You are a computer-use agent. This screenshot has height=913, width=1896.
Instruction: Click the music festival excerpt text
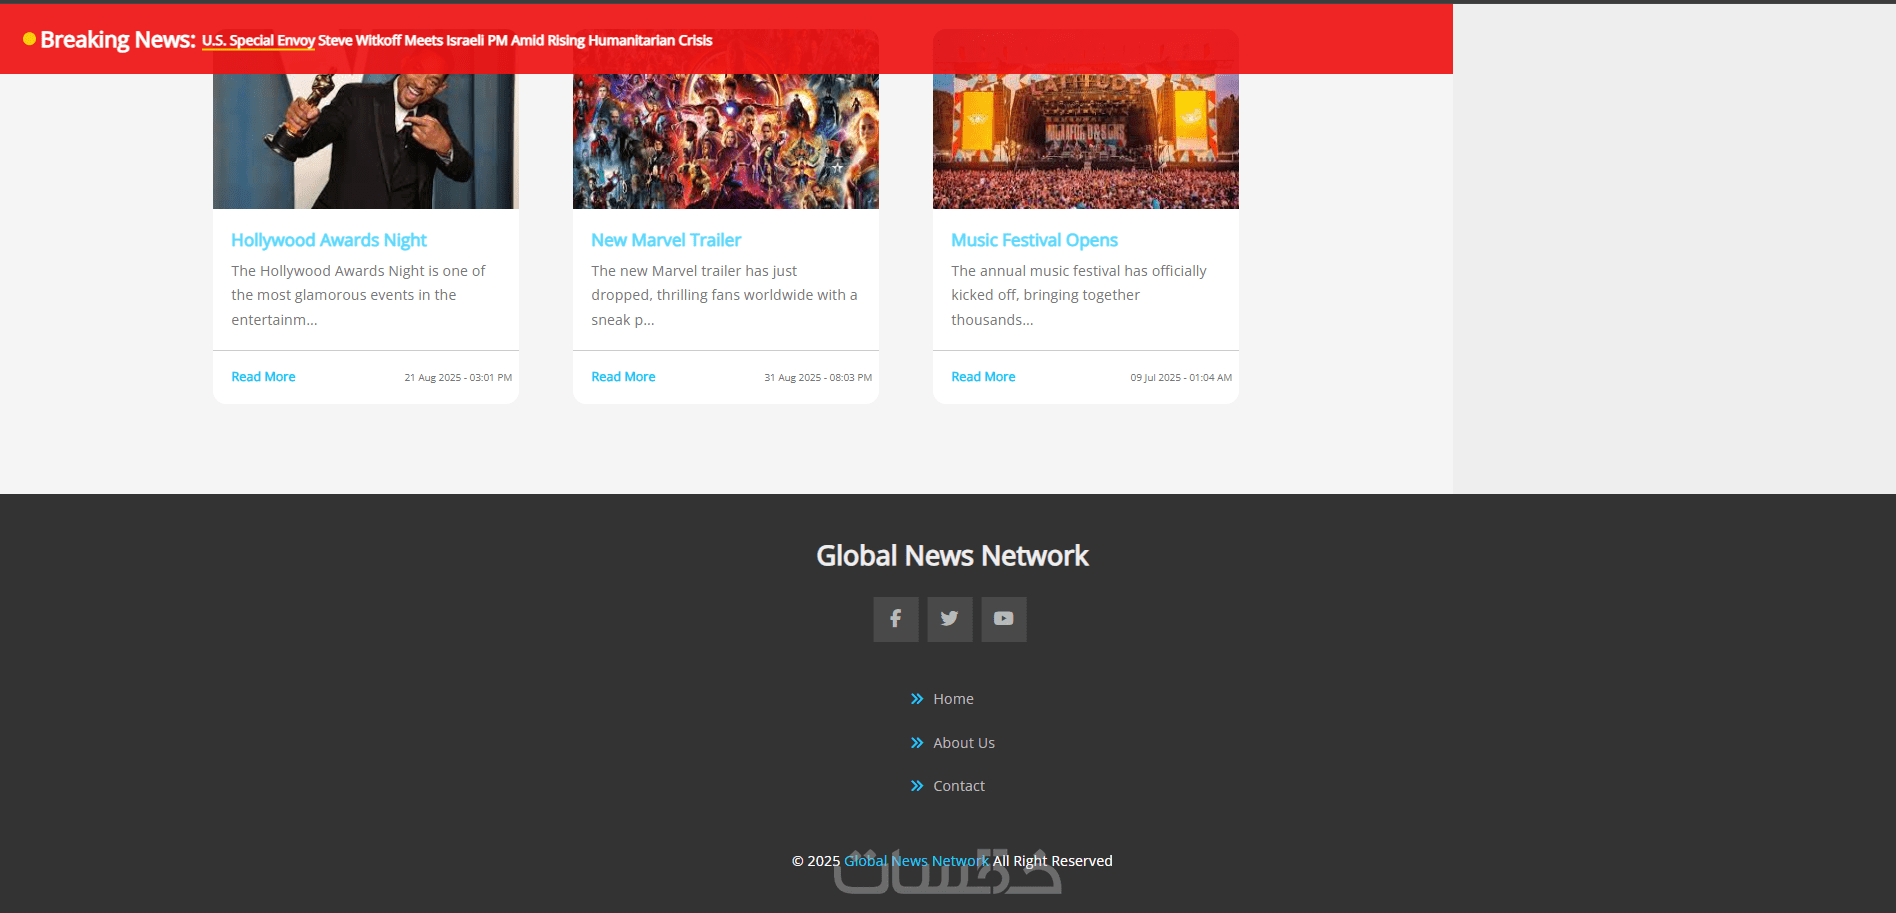1079,295
